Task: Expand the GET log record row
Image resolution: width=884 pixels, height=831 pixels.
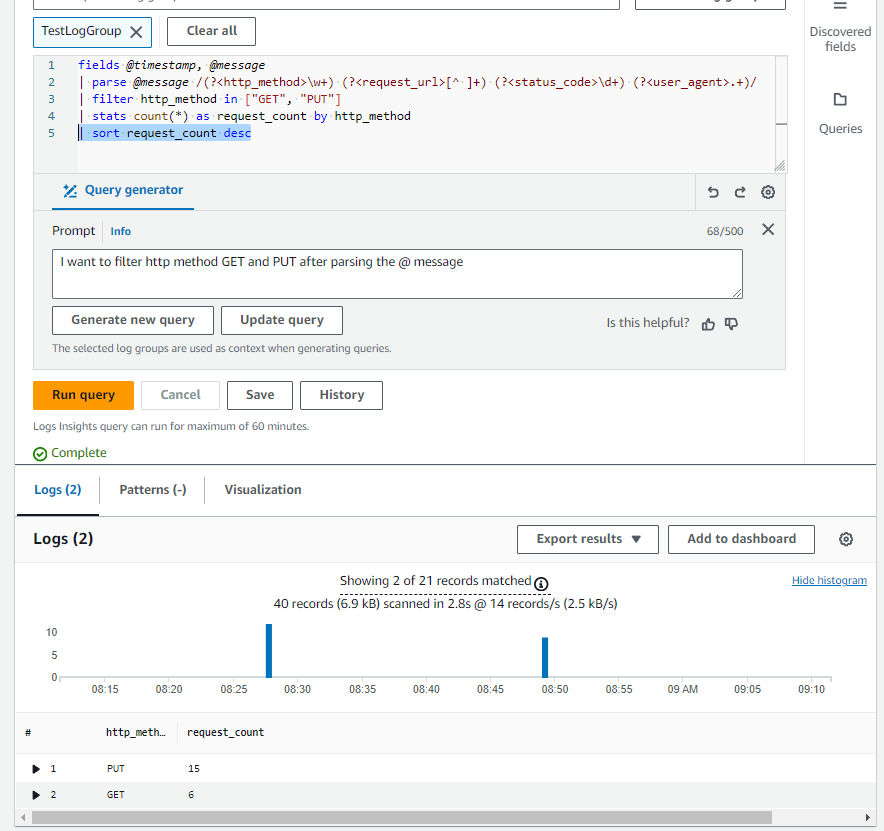Action: [37, 794]
